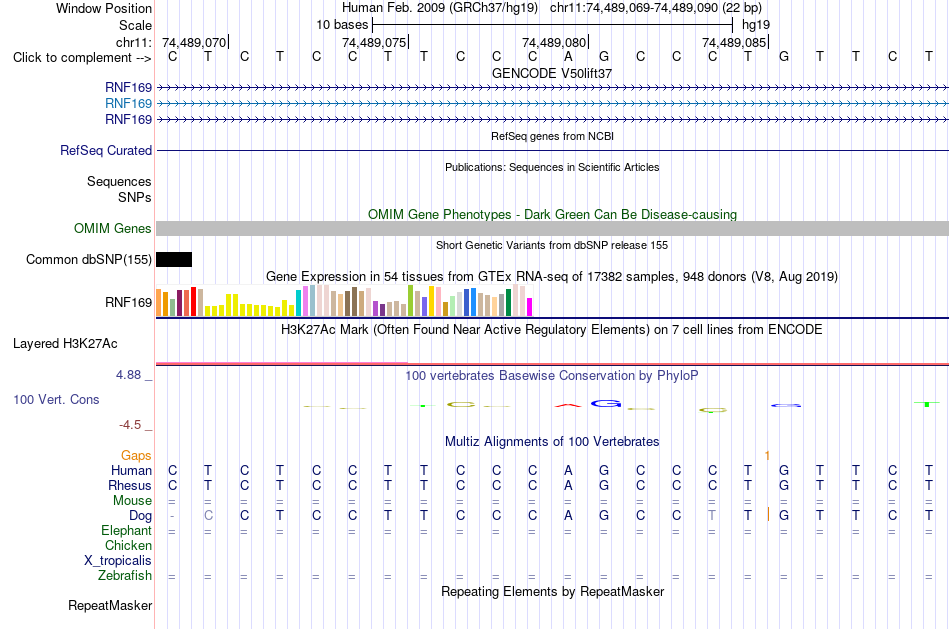Click the light-blue middle RNF169 transcript label
Screen dimensions: 950x629
coord(128,104)
